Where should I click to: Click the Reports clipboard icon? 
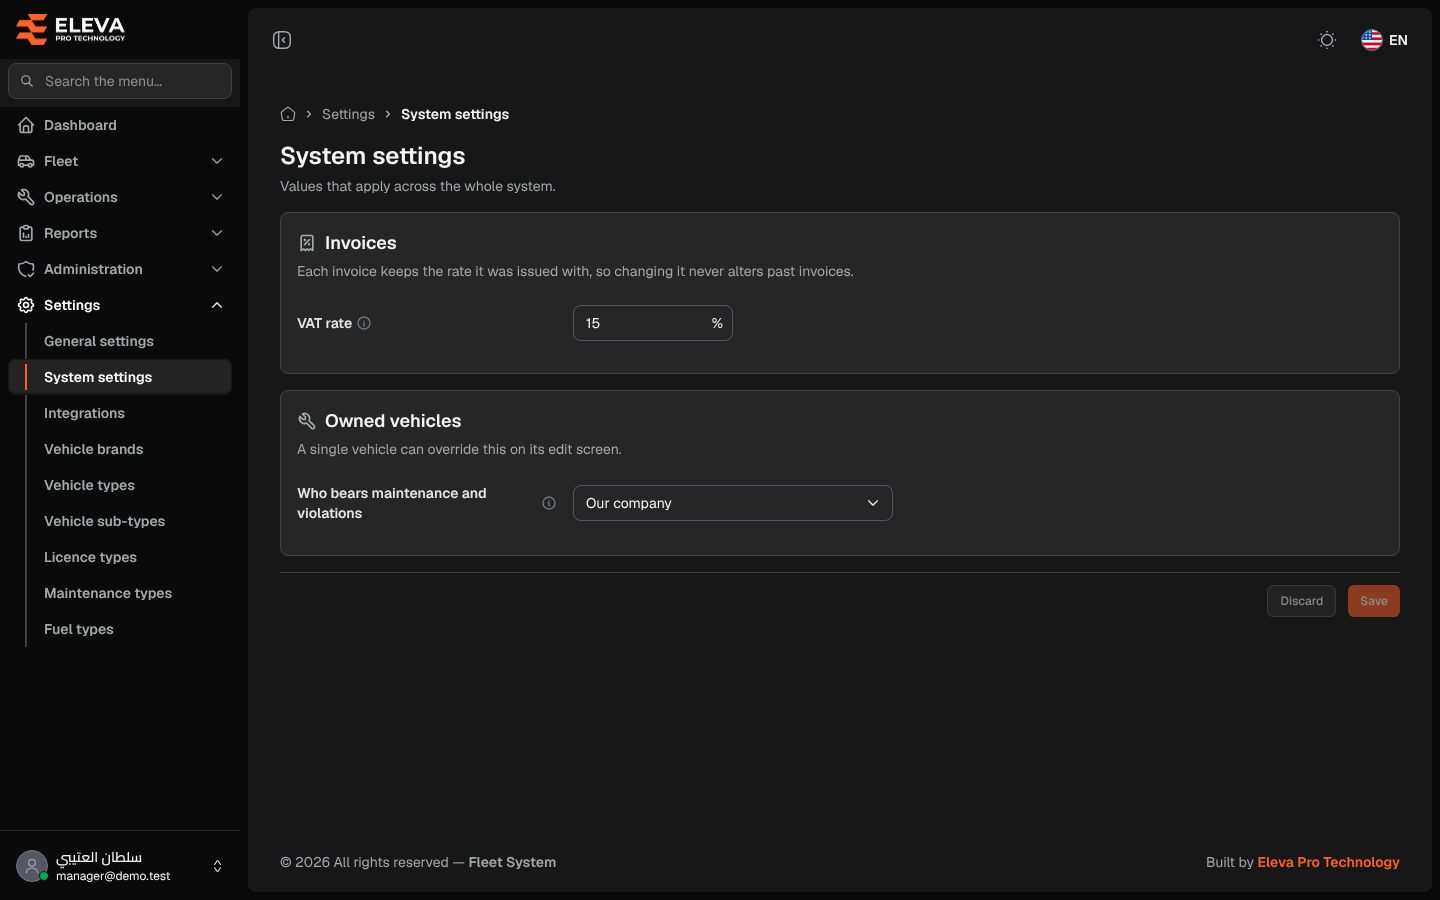(x=26, y=233)
